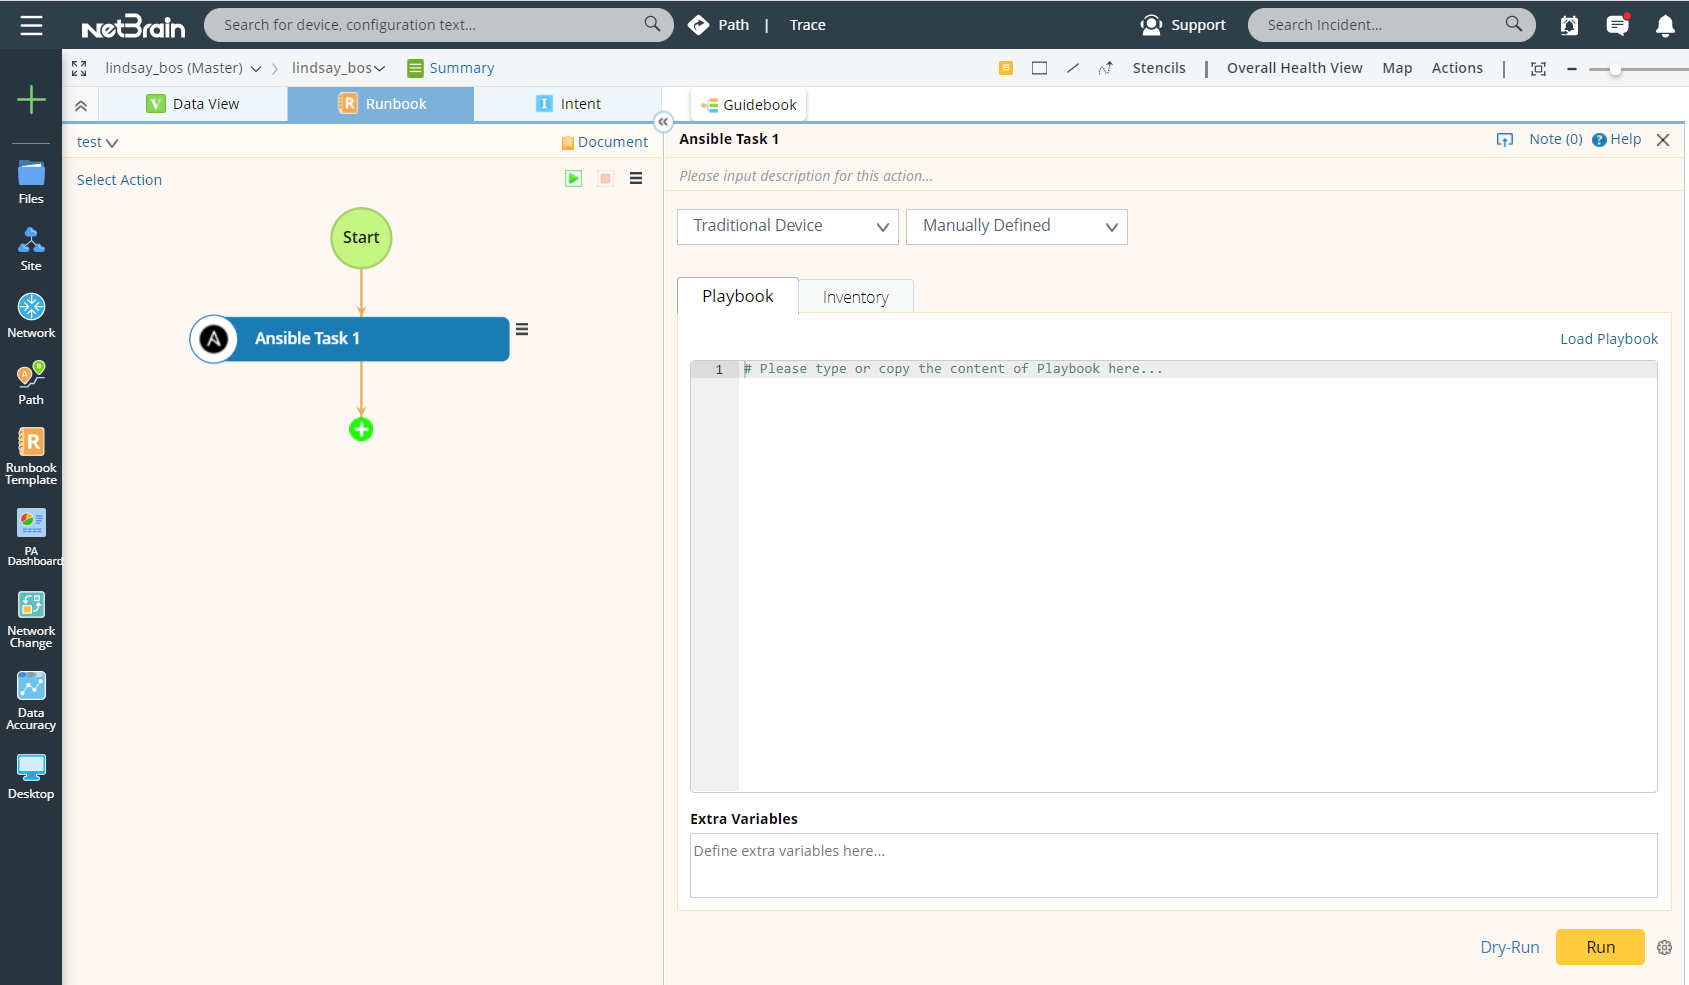Click the device search magnifier icon
Screen dimensions: 1689x985
pyautogui.click(x=652, y=24)
